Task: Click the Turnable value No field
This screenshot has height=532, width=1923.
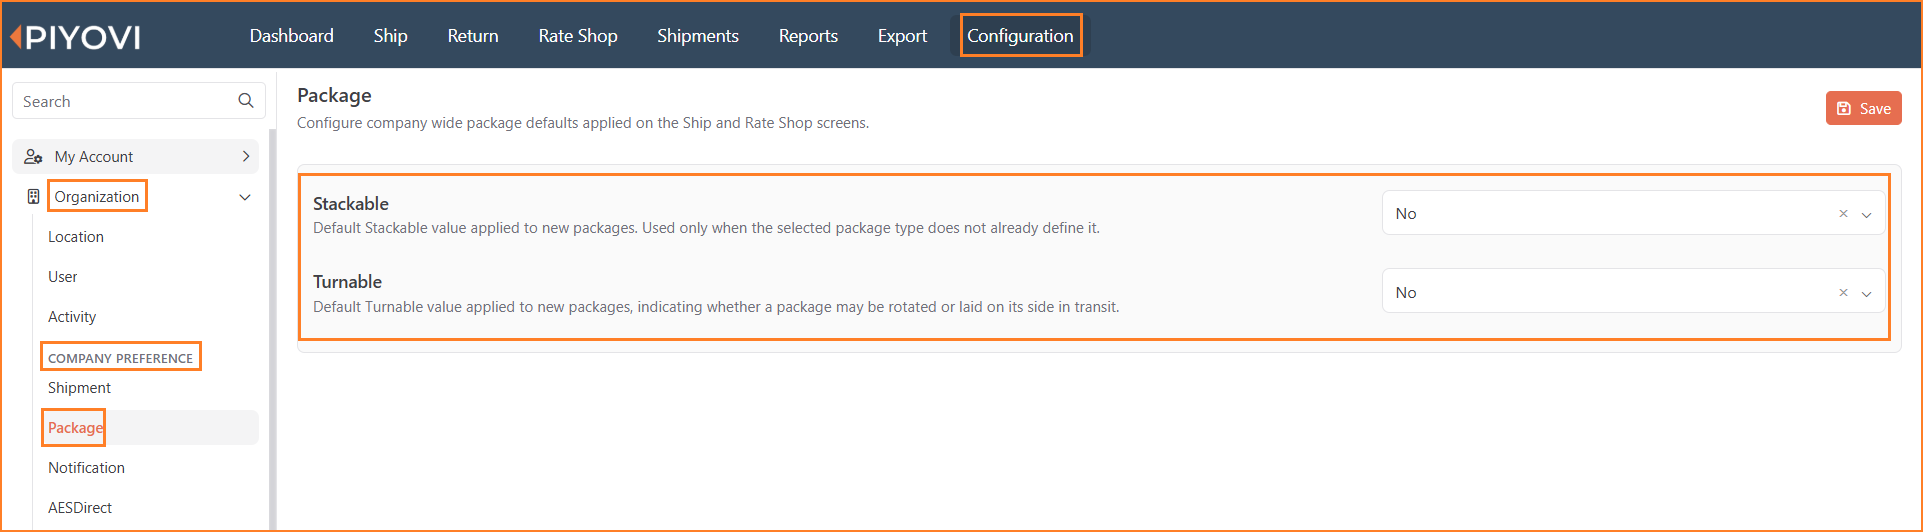Action: (x=1633, y=292)
